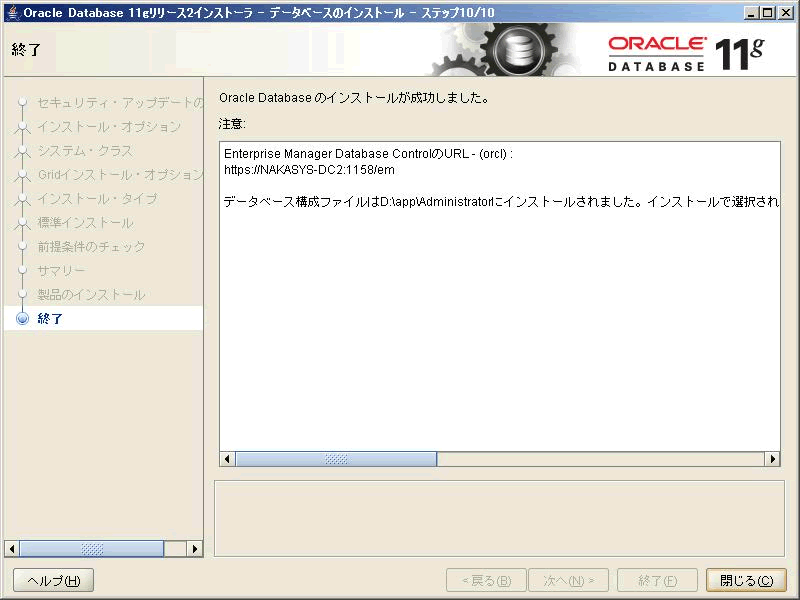Select the インストール・タイプ step
The image size is (800, 600).
[97, 199]
